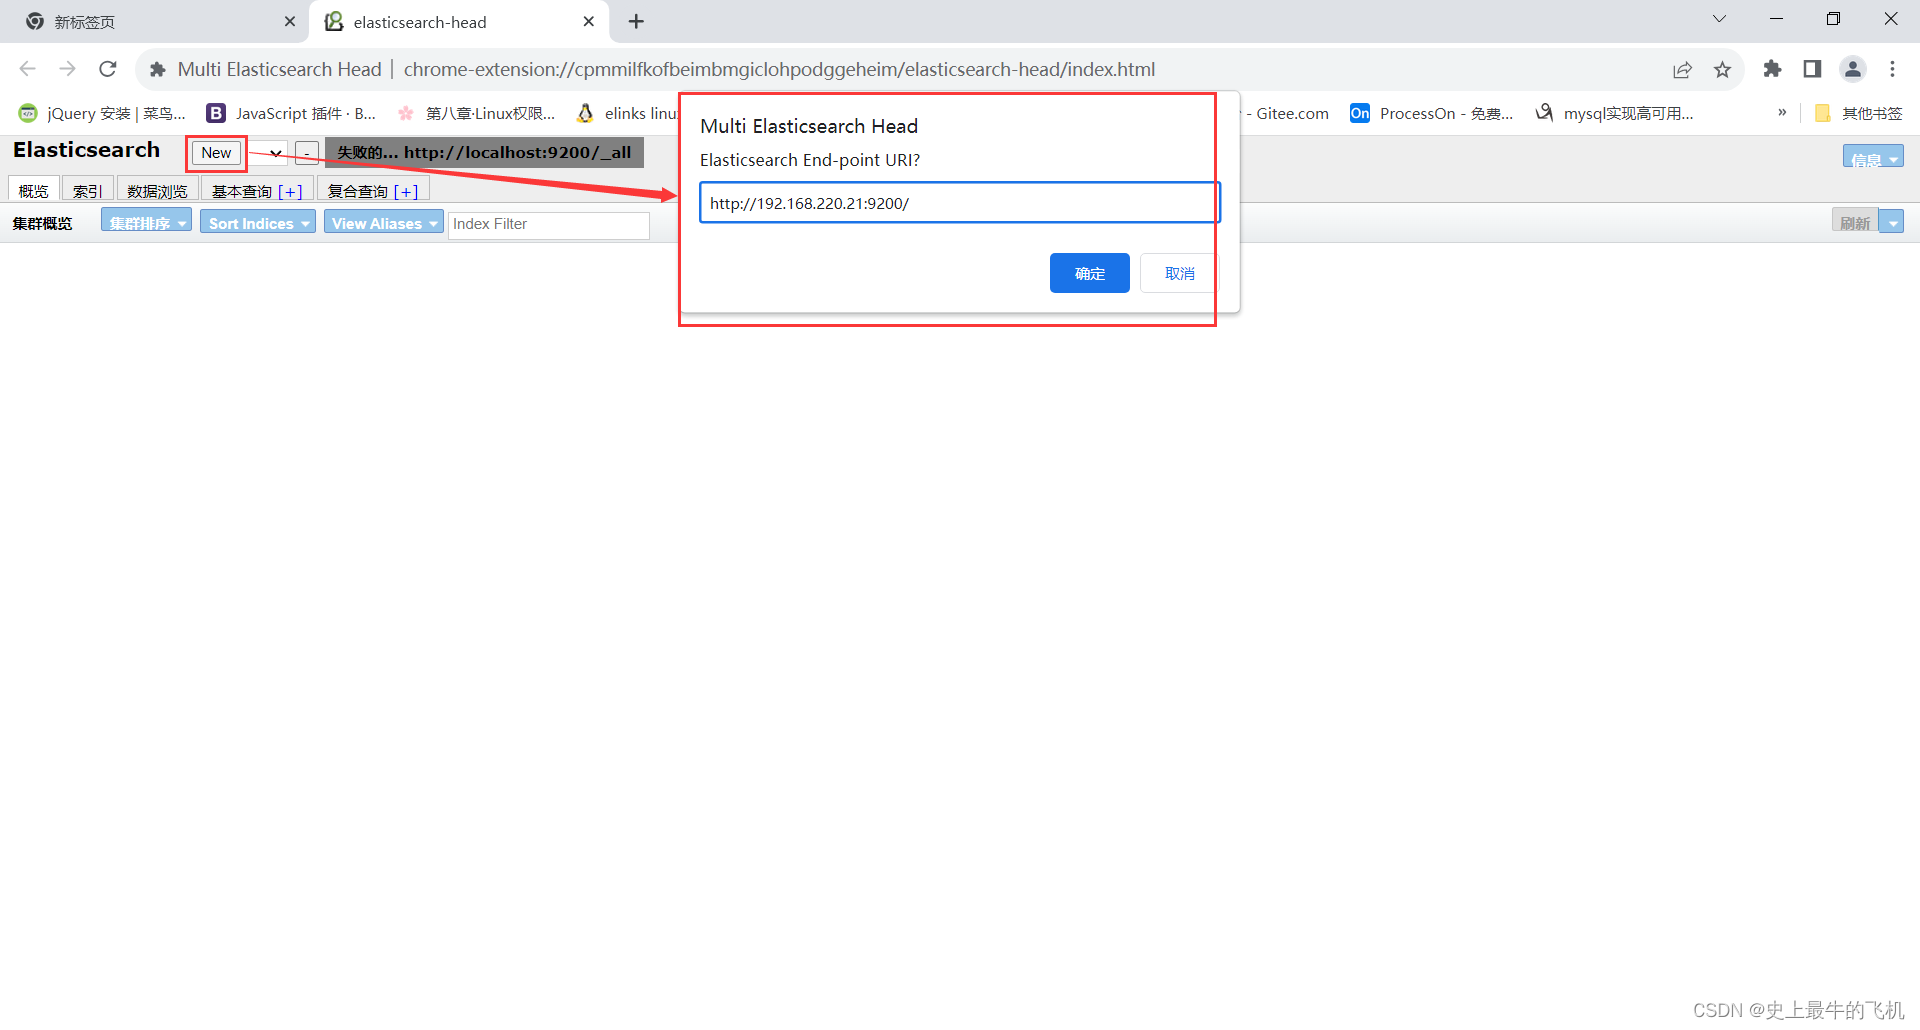Open 其他书签 folder
Viewport: 1920px width, 1030px height.
pos(1859,113)
